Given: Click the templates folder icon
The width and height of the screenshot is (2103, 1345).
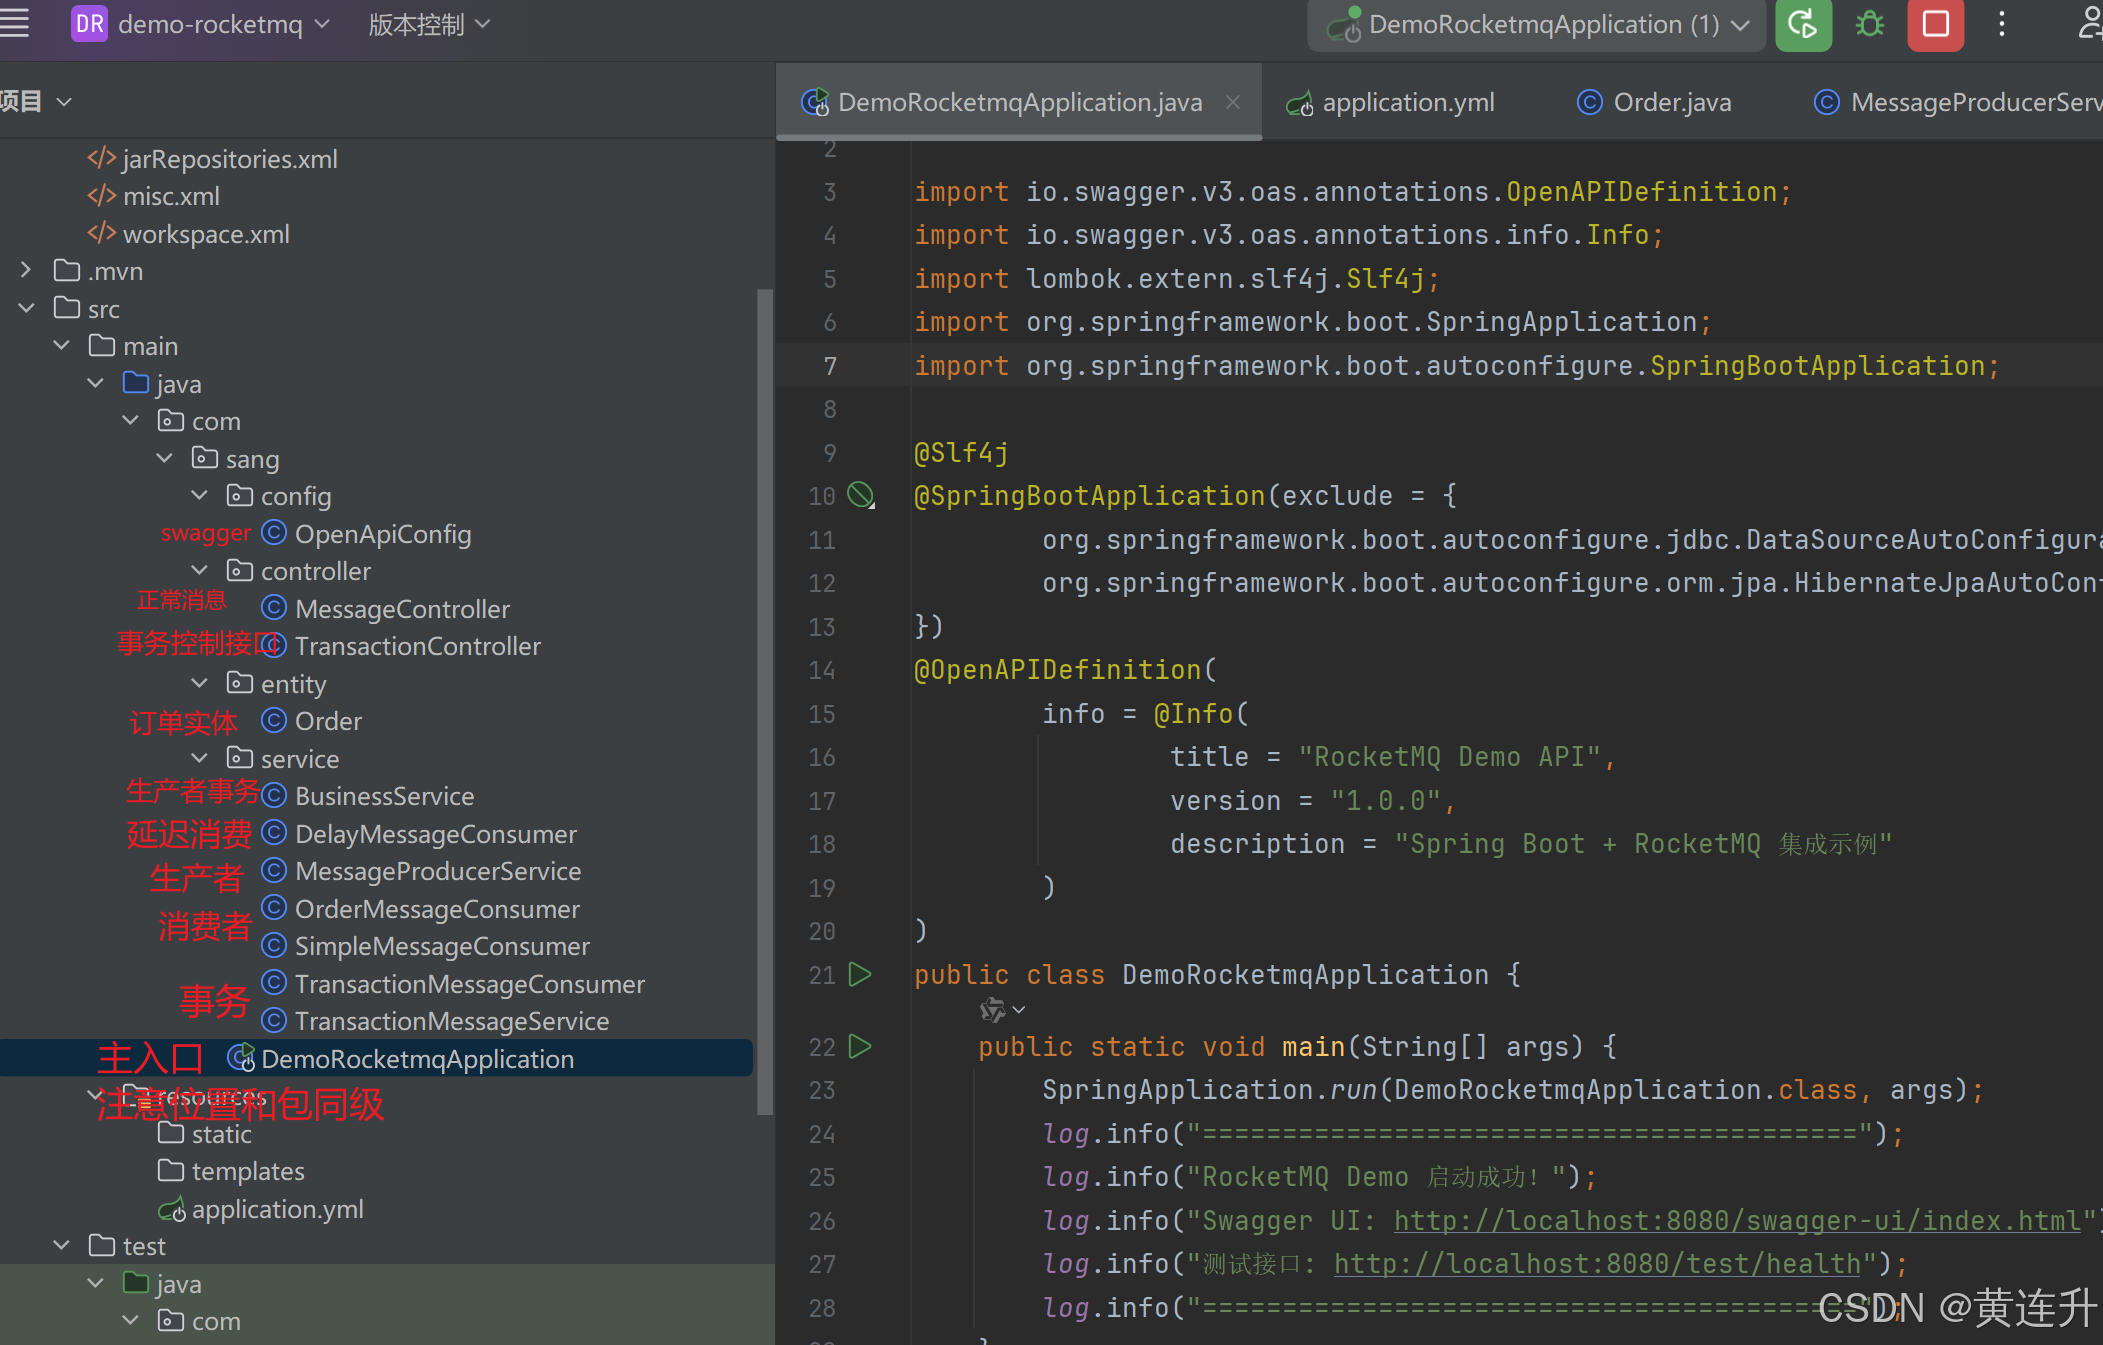Looking at the screenshot, I should [171, 1170].
